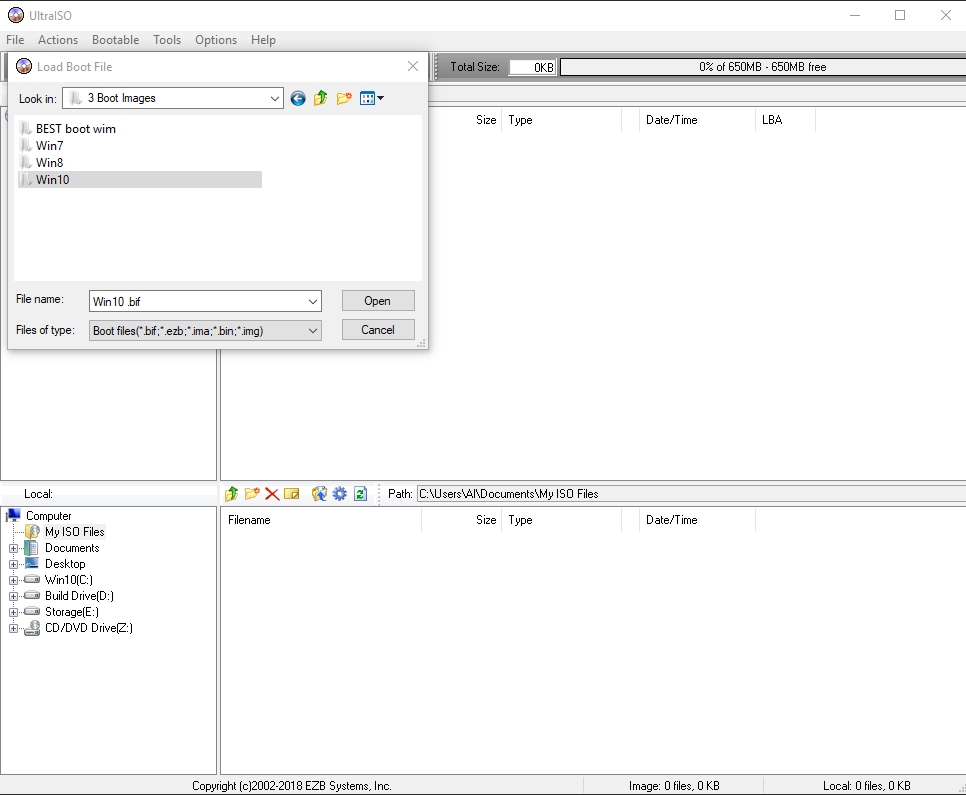Image resolution: width=966 pixels, height=795 pixels.
Task: Select Computer in the Local tree
Action: (x=48, y=516)
